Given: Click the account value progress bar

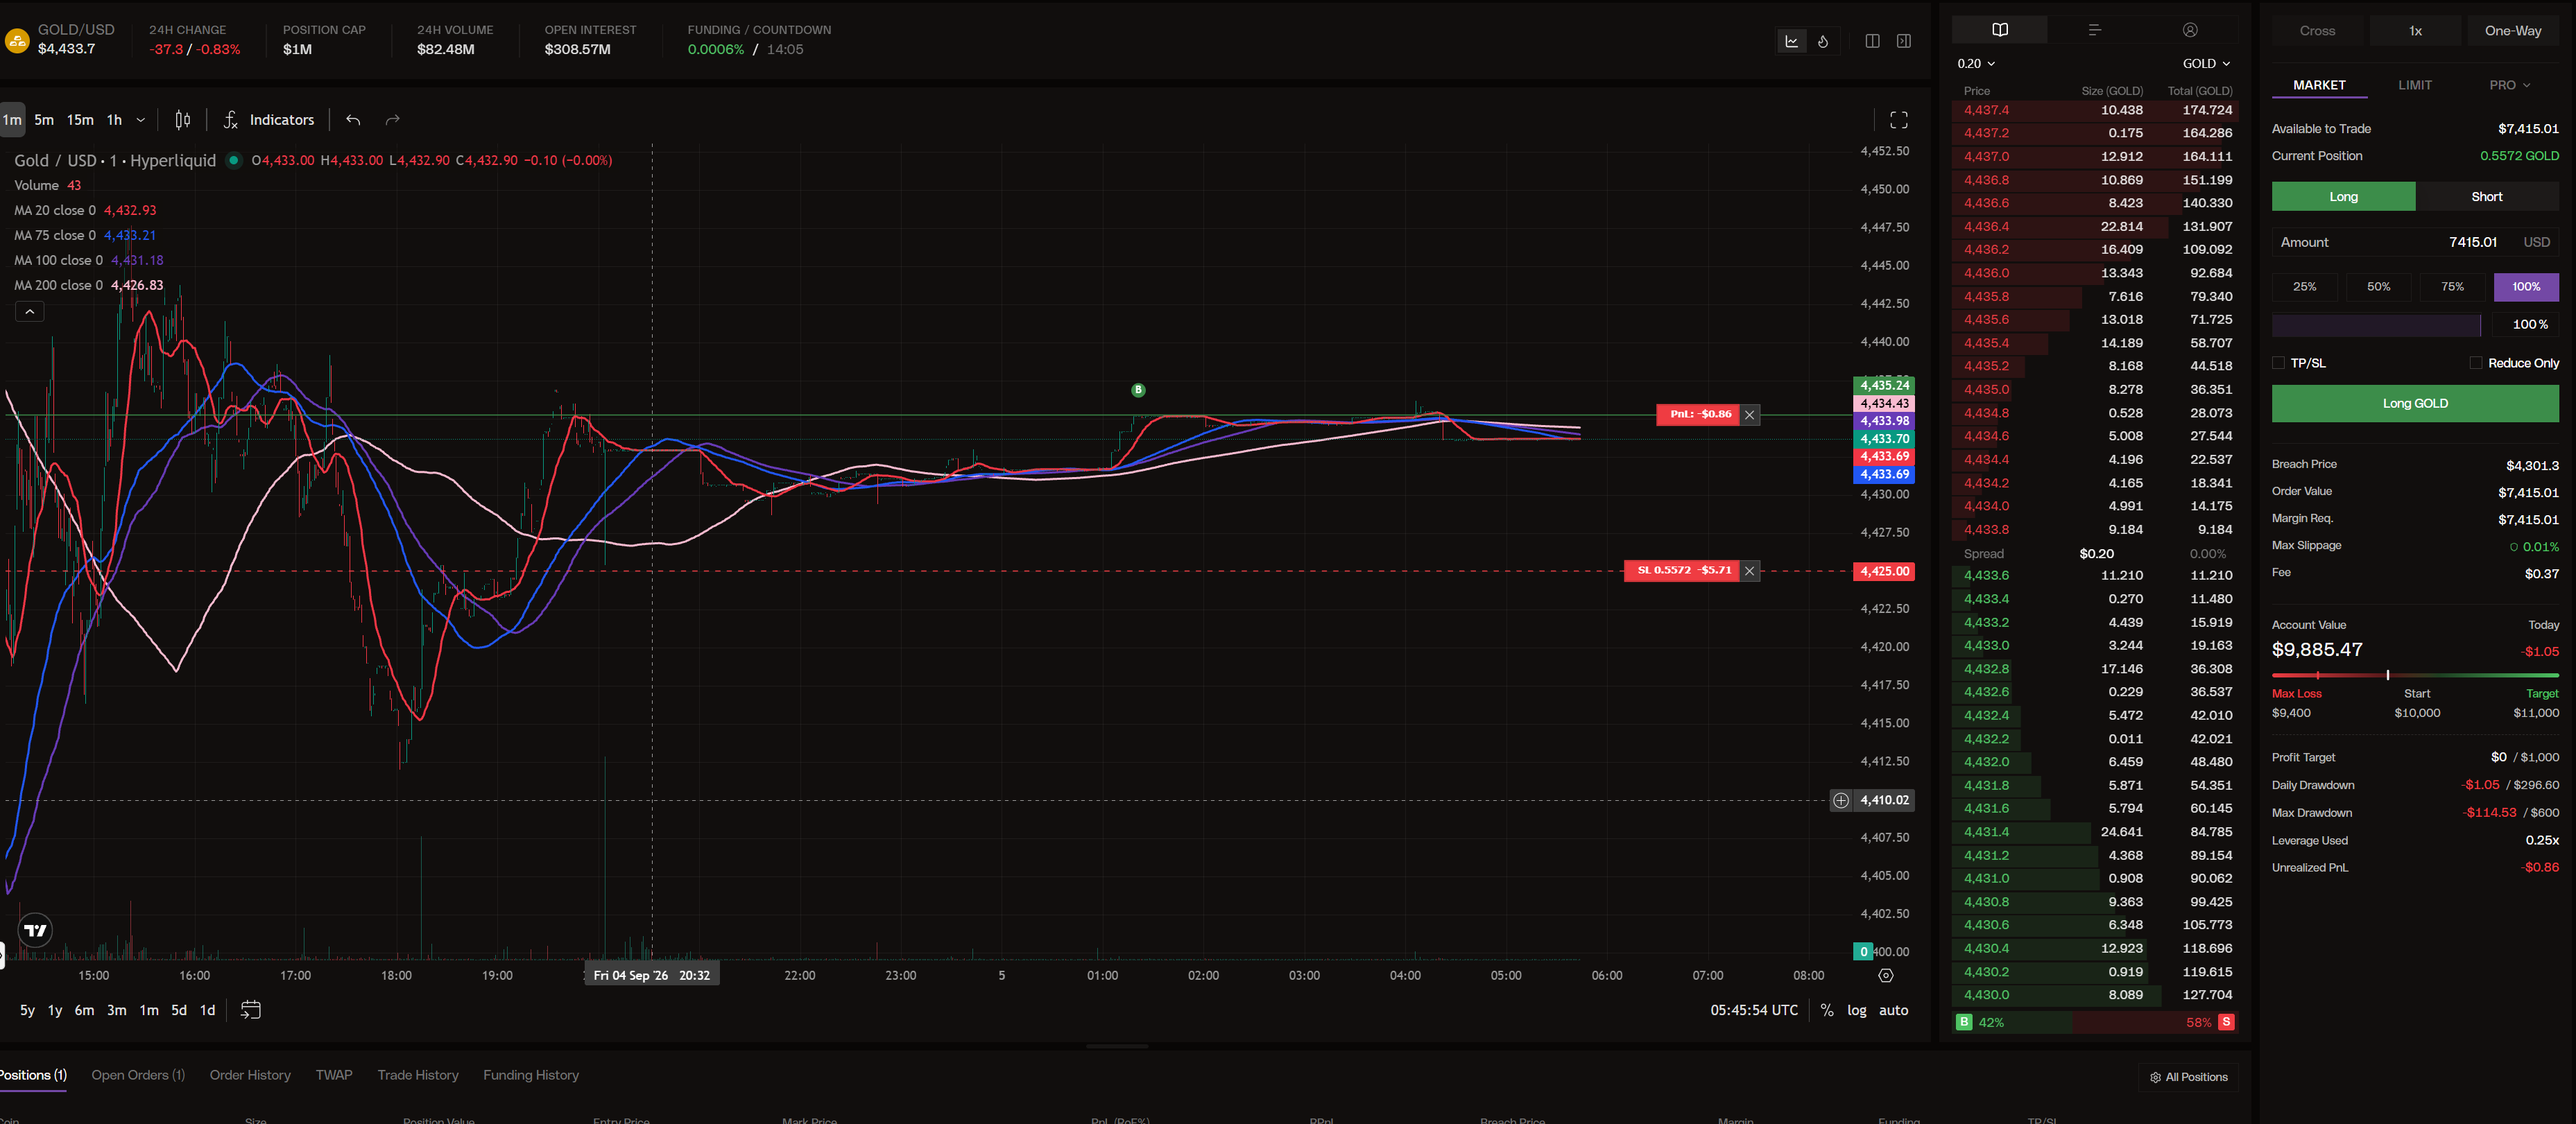Looking at the screenshot, I should click(x=2415, y=676).
